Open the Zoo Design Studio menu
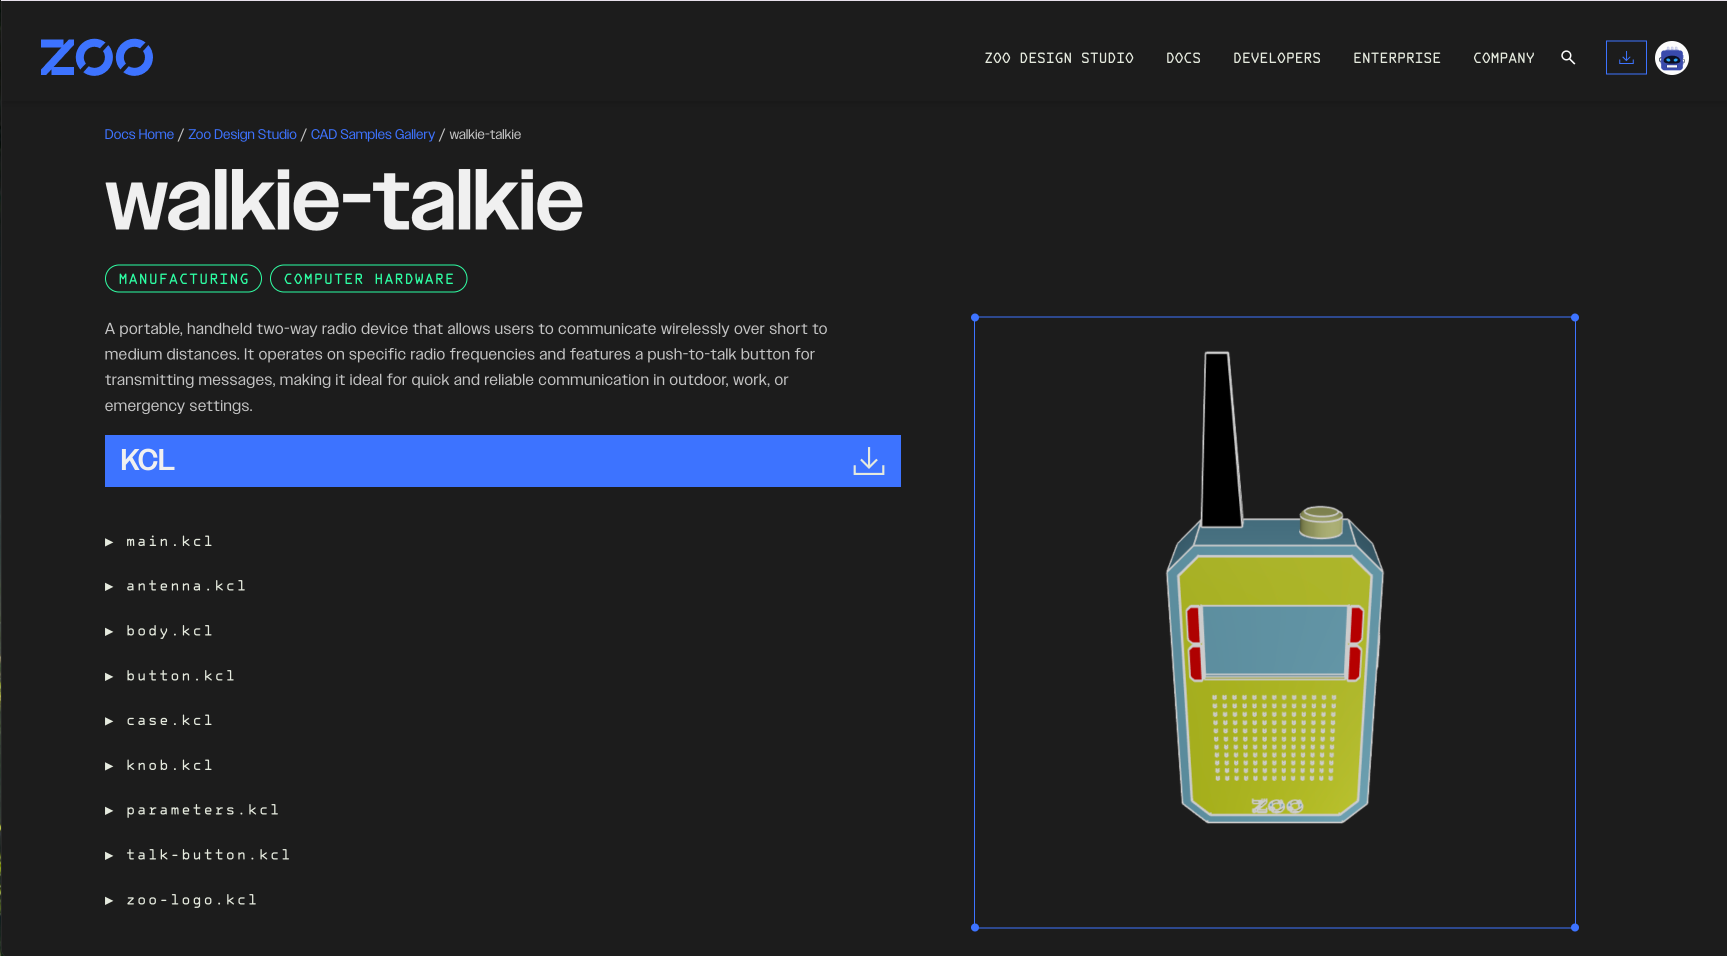This screenshot has height=956, width=1727. 1058,58
